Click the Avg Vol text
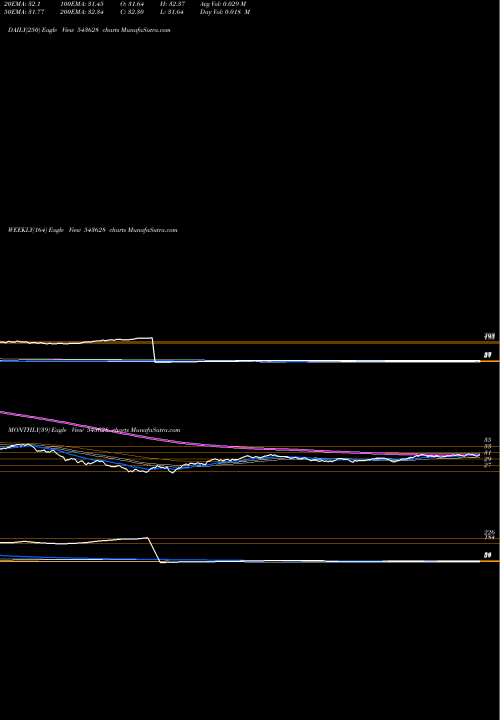The width and height of the screenshot is (500, 720). (223, 4)
